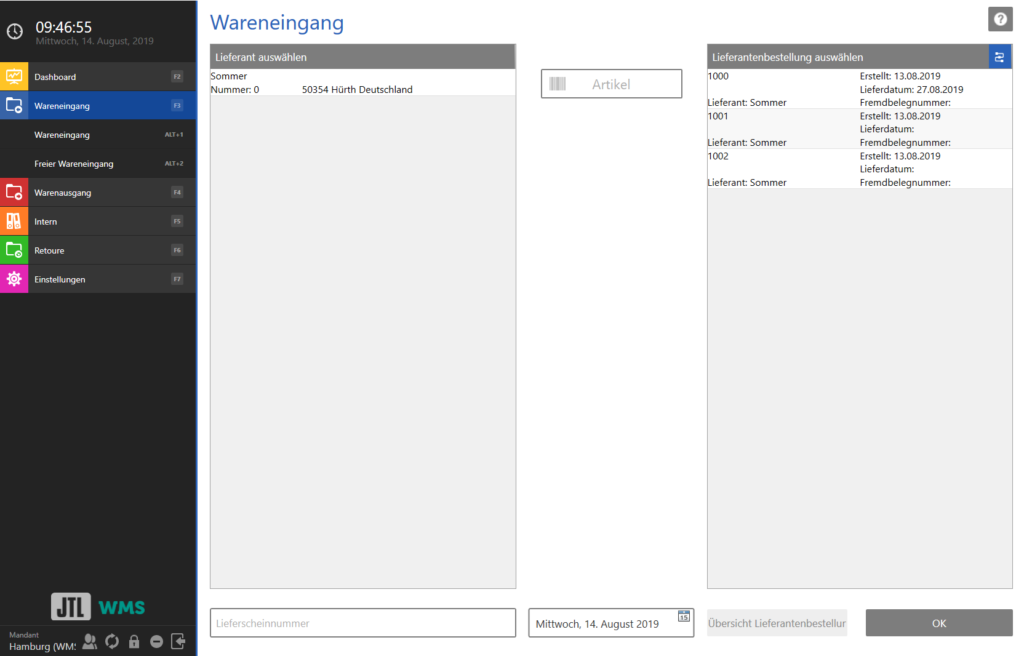Click the Lieferscheinnummer input field

[x=362, y=622]
